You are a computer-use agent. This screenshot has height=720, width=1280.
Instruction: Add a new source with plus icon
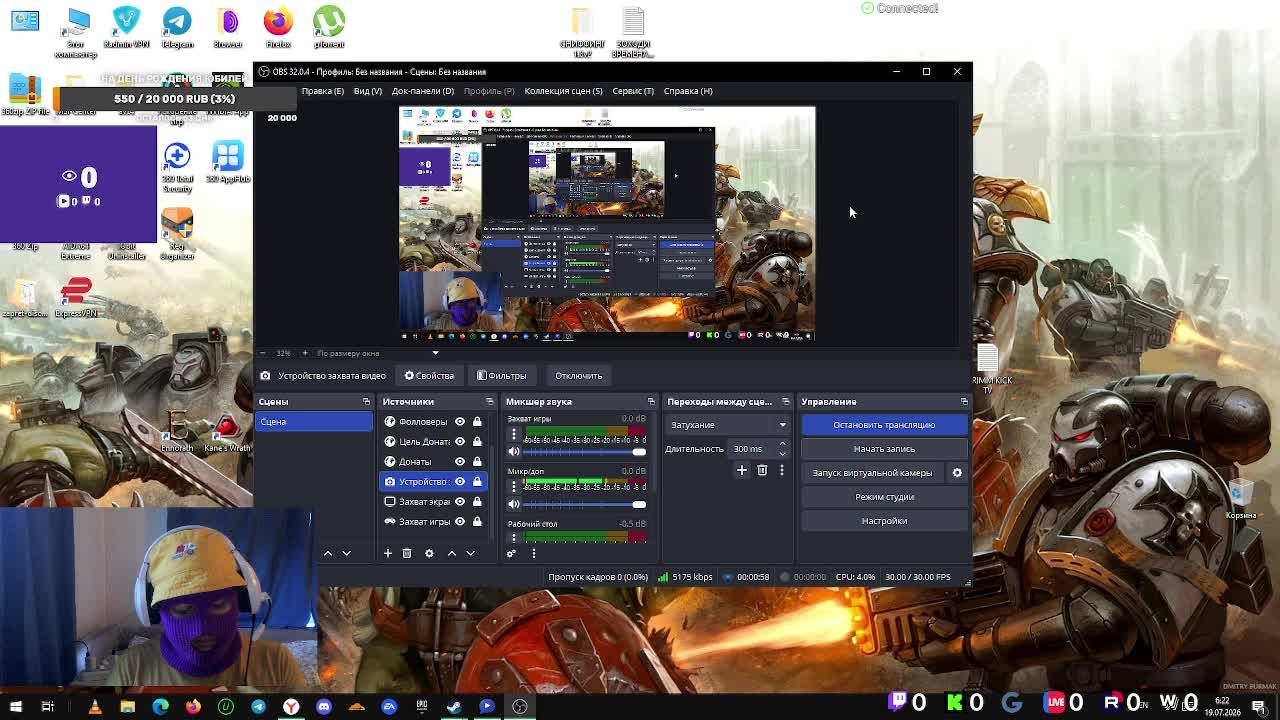tap(388, 553)
